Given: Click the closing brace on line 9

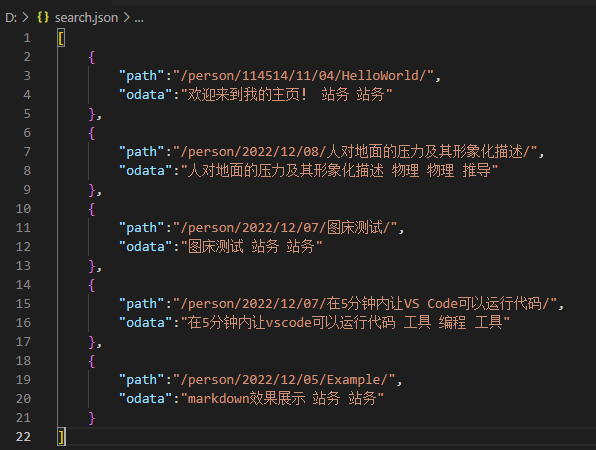Looking at the screenshot, I should (91, 190).
